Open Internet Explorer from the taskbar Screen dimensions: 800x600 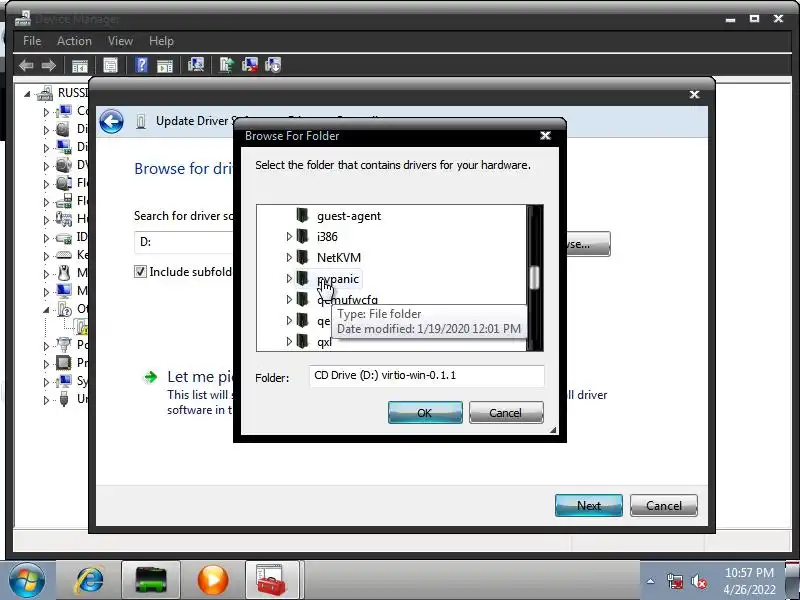pyautogui.click(x=89, y=580)
